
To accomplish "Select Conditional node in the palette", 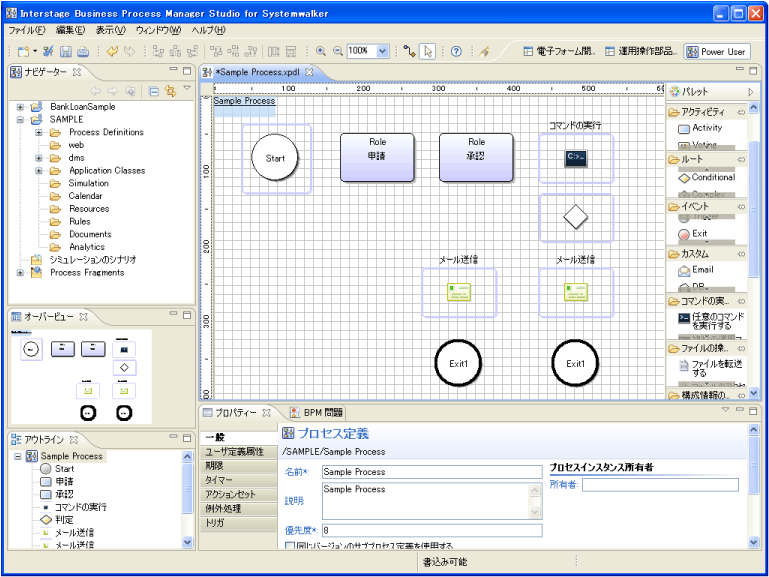I will [706, 177].
